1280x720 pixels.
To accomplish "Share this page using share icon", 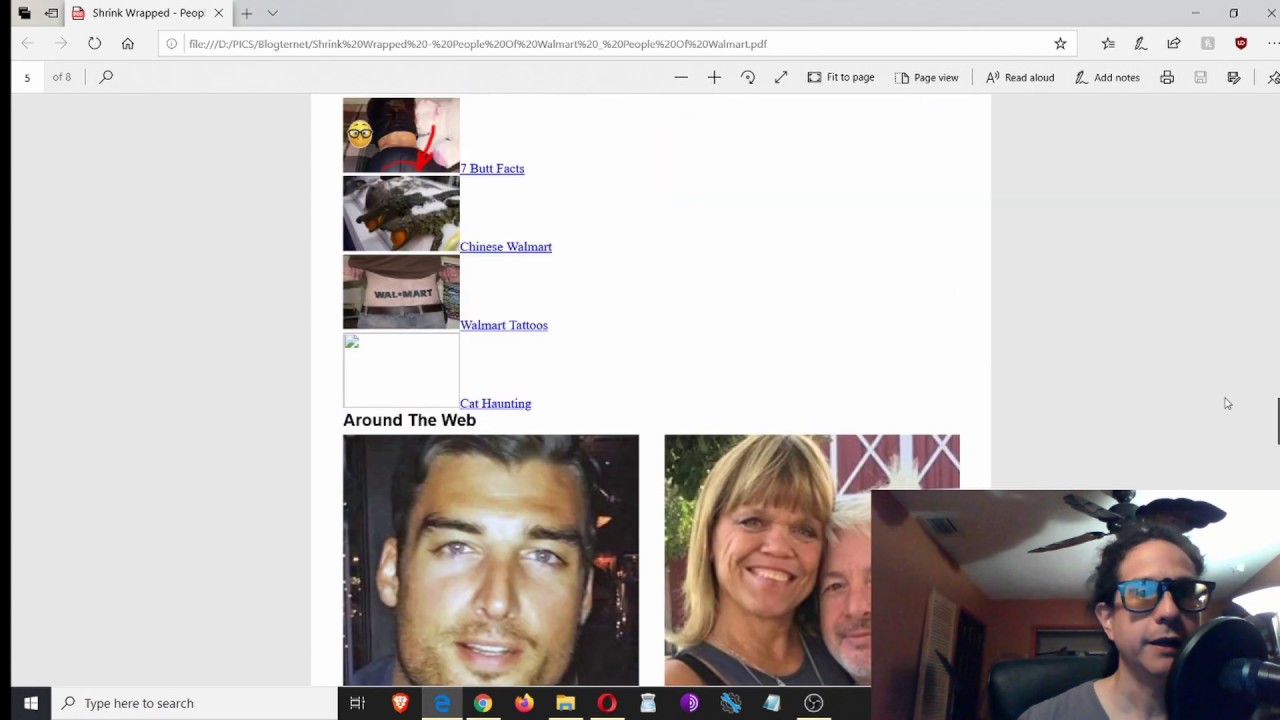I will (1174, 44).
